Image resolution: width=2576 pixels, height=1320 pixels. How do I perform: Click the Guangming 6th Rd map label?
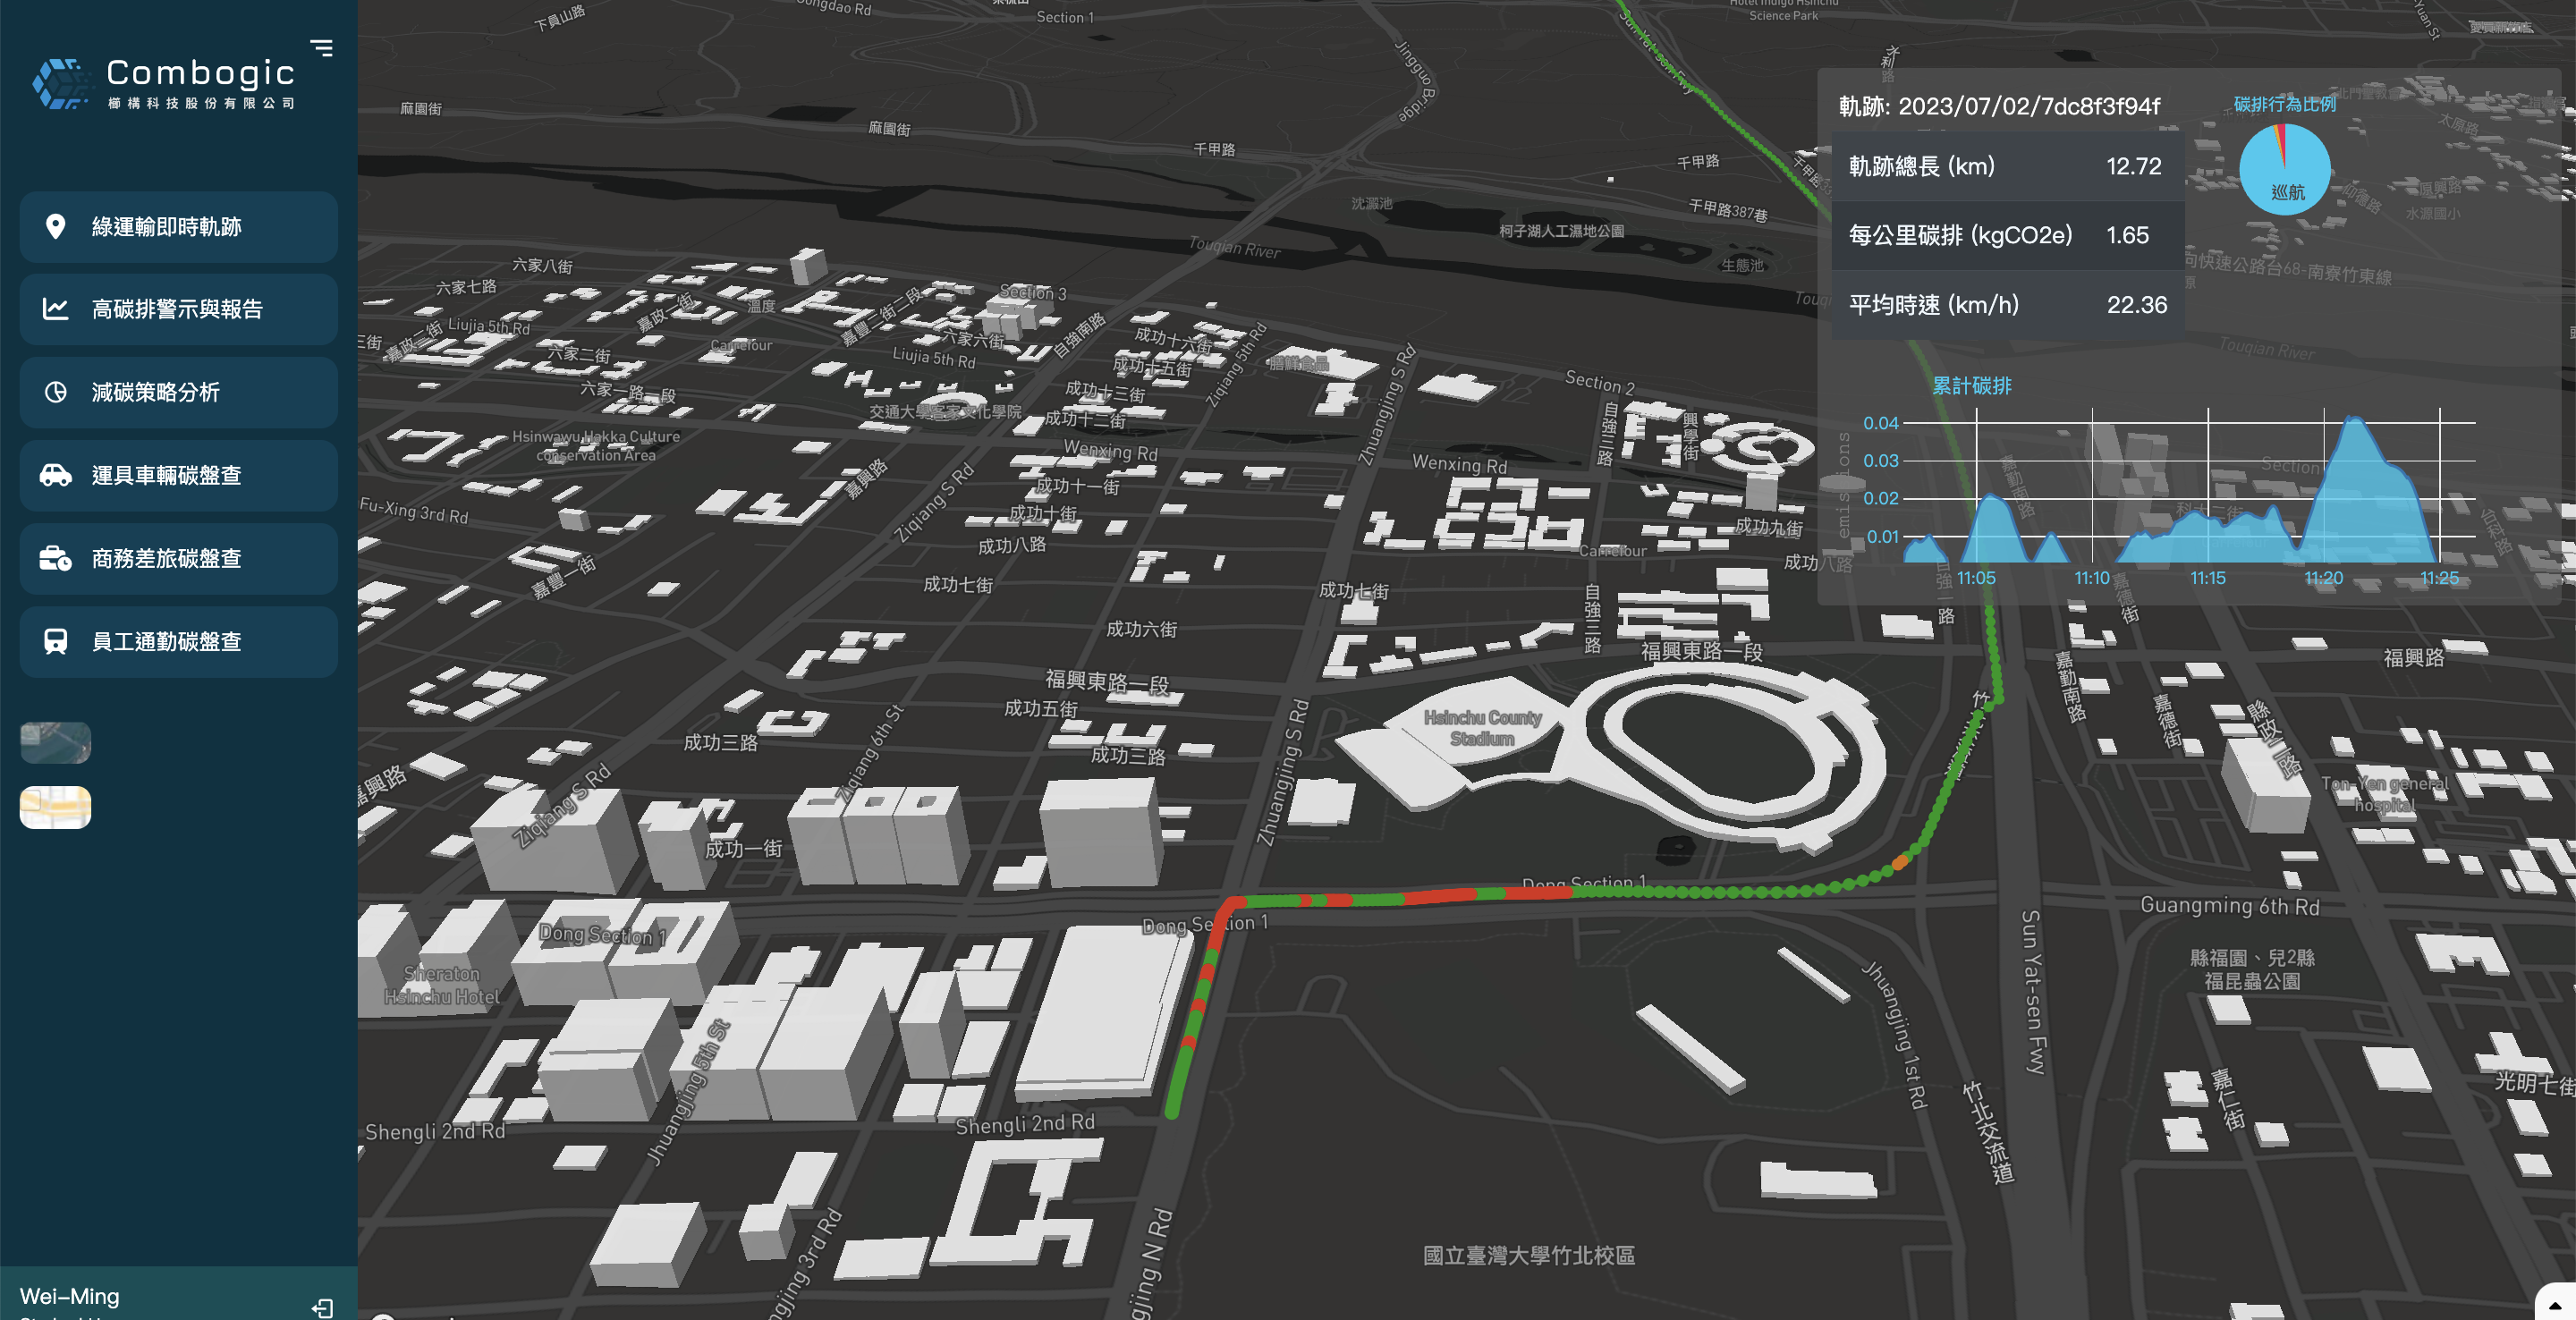coord(2229,905)
